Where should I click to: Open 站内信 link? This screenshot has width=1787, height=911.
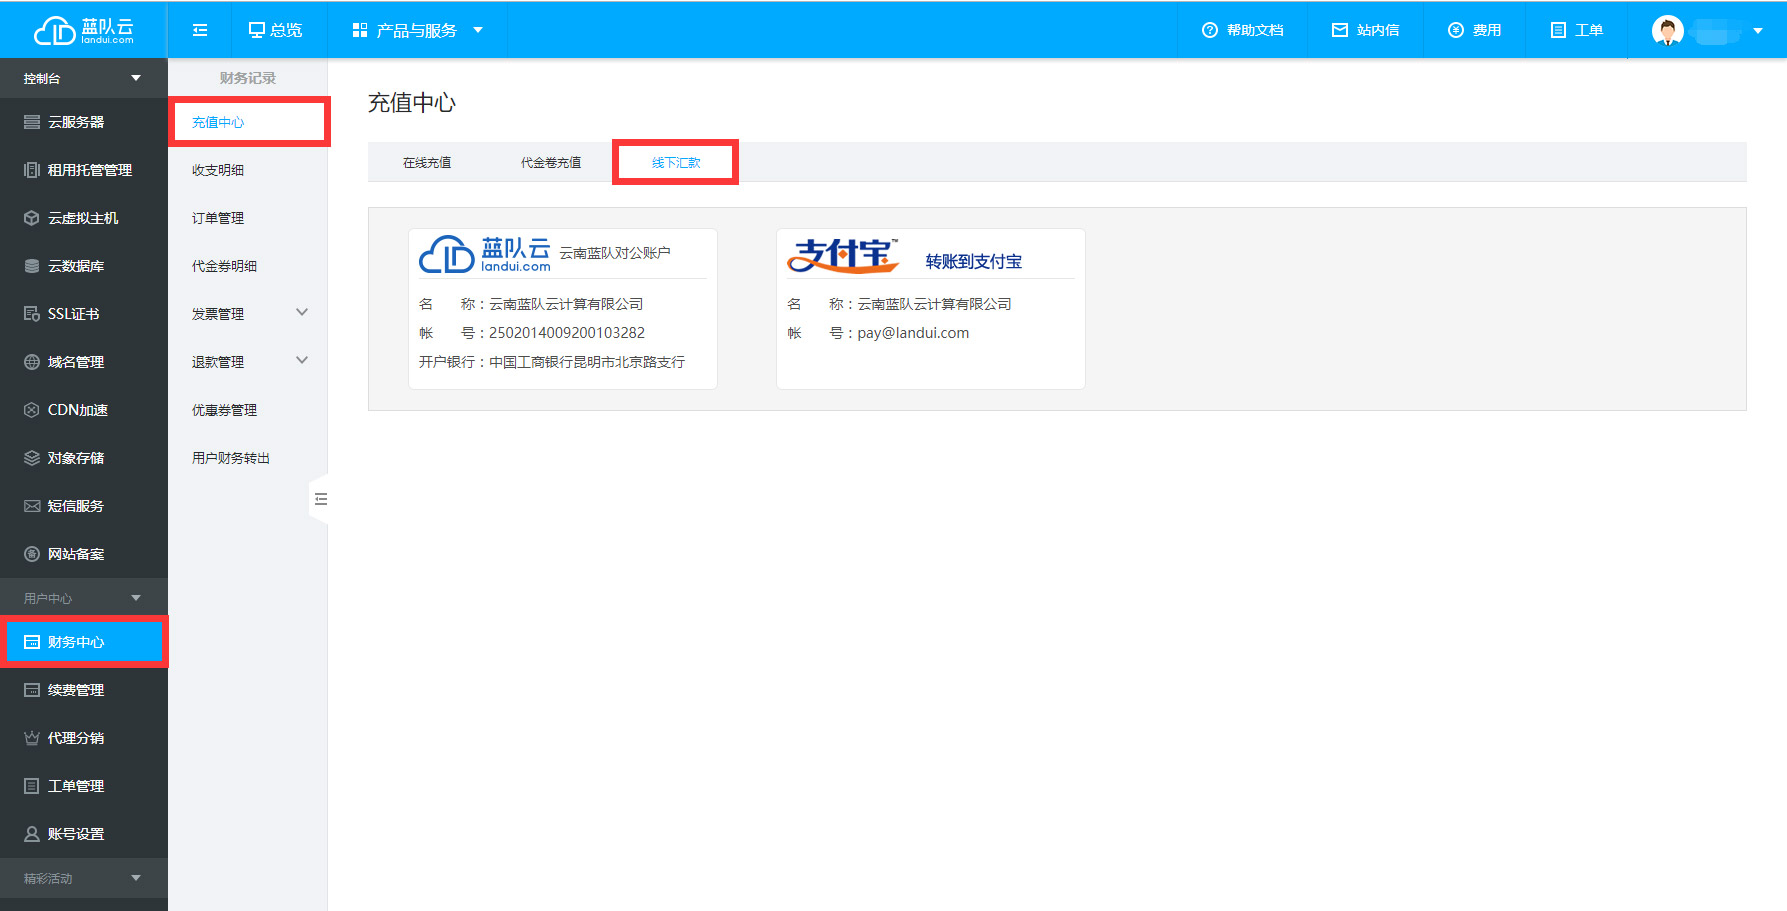click(1378, 30)
